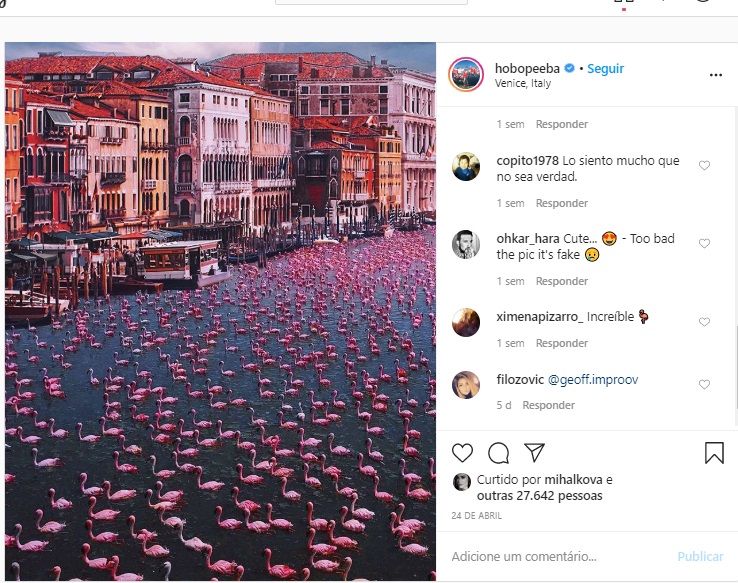Screen dimensions: 738x583
Task: Reply to ximenapizarro_'s comment
Action: 562,343
